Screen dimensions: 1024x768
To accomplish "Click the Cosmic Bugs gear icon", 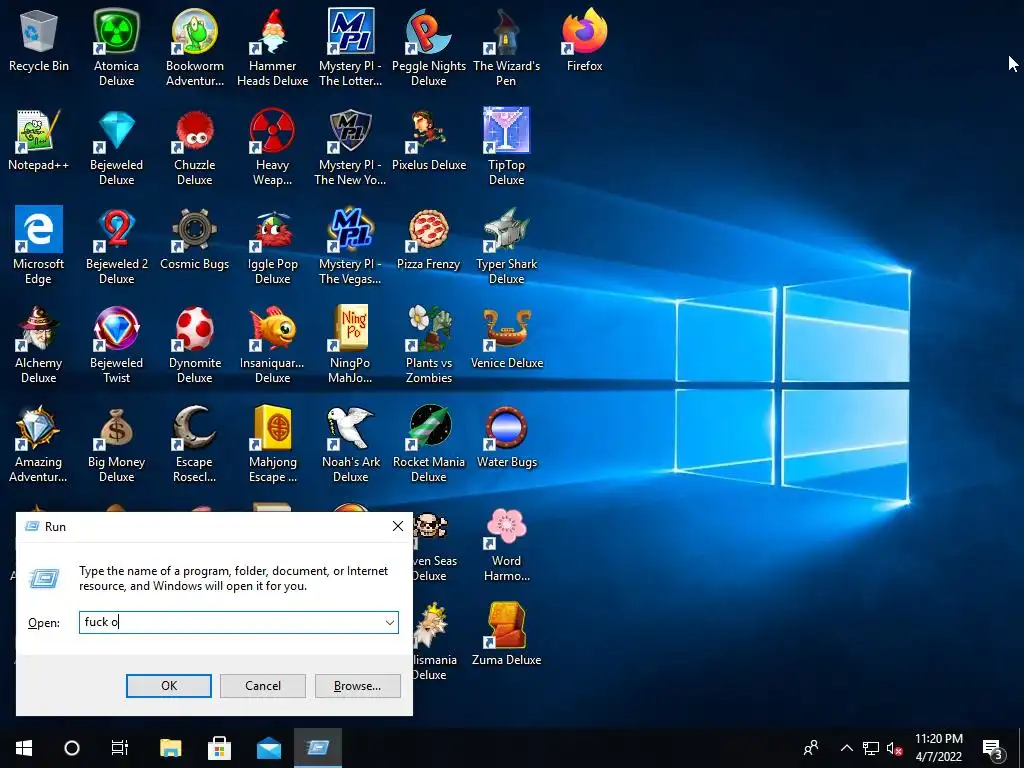I will [195, 238].
